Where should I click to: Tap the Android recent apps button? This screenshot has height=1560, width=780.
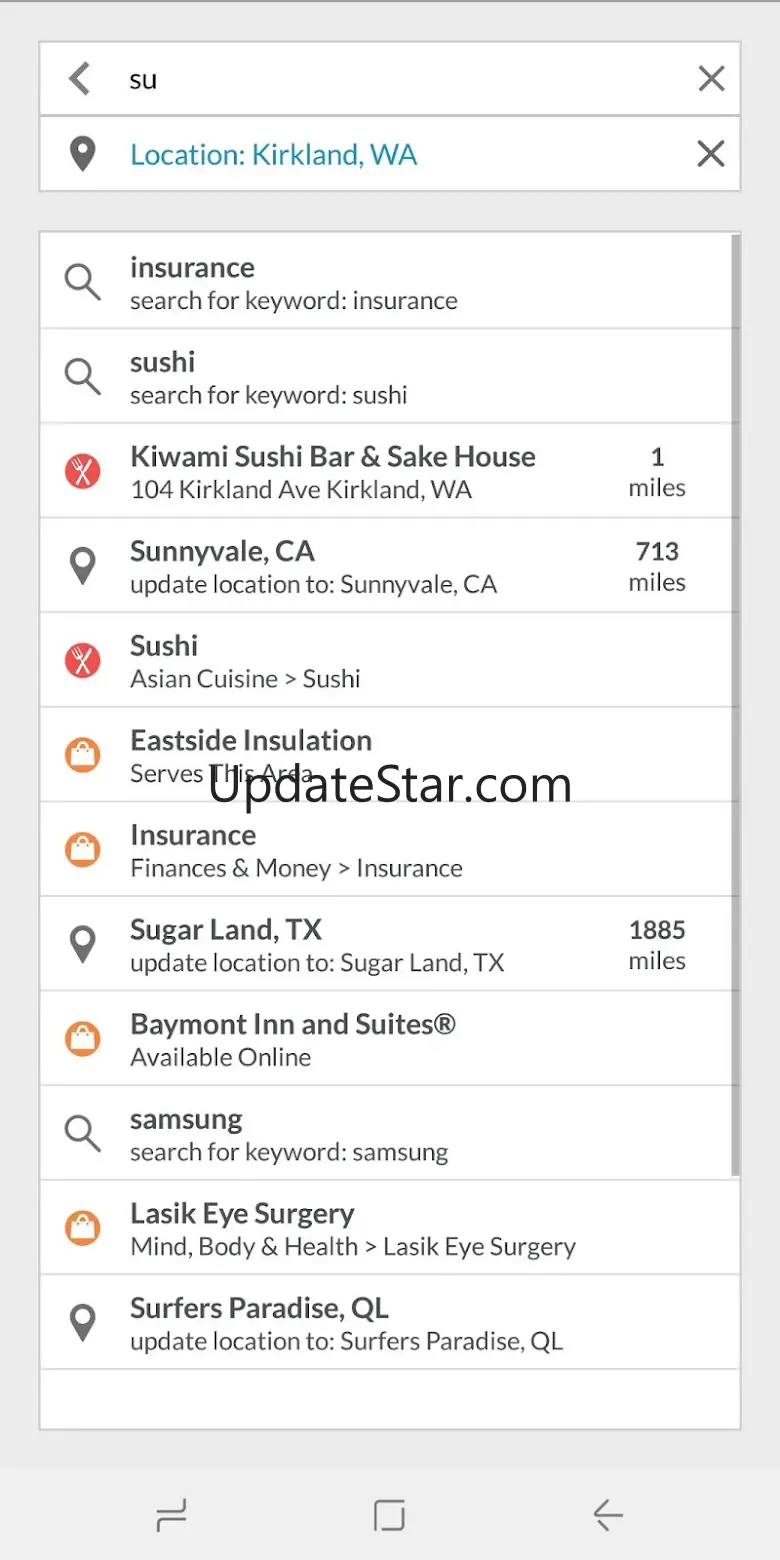pos(172,1516)
